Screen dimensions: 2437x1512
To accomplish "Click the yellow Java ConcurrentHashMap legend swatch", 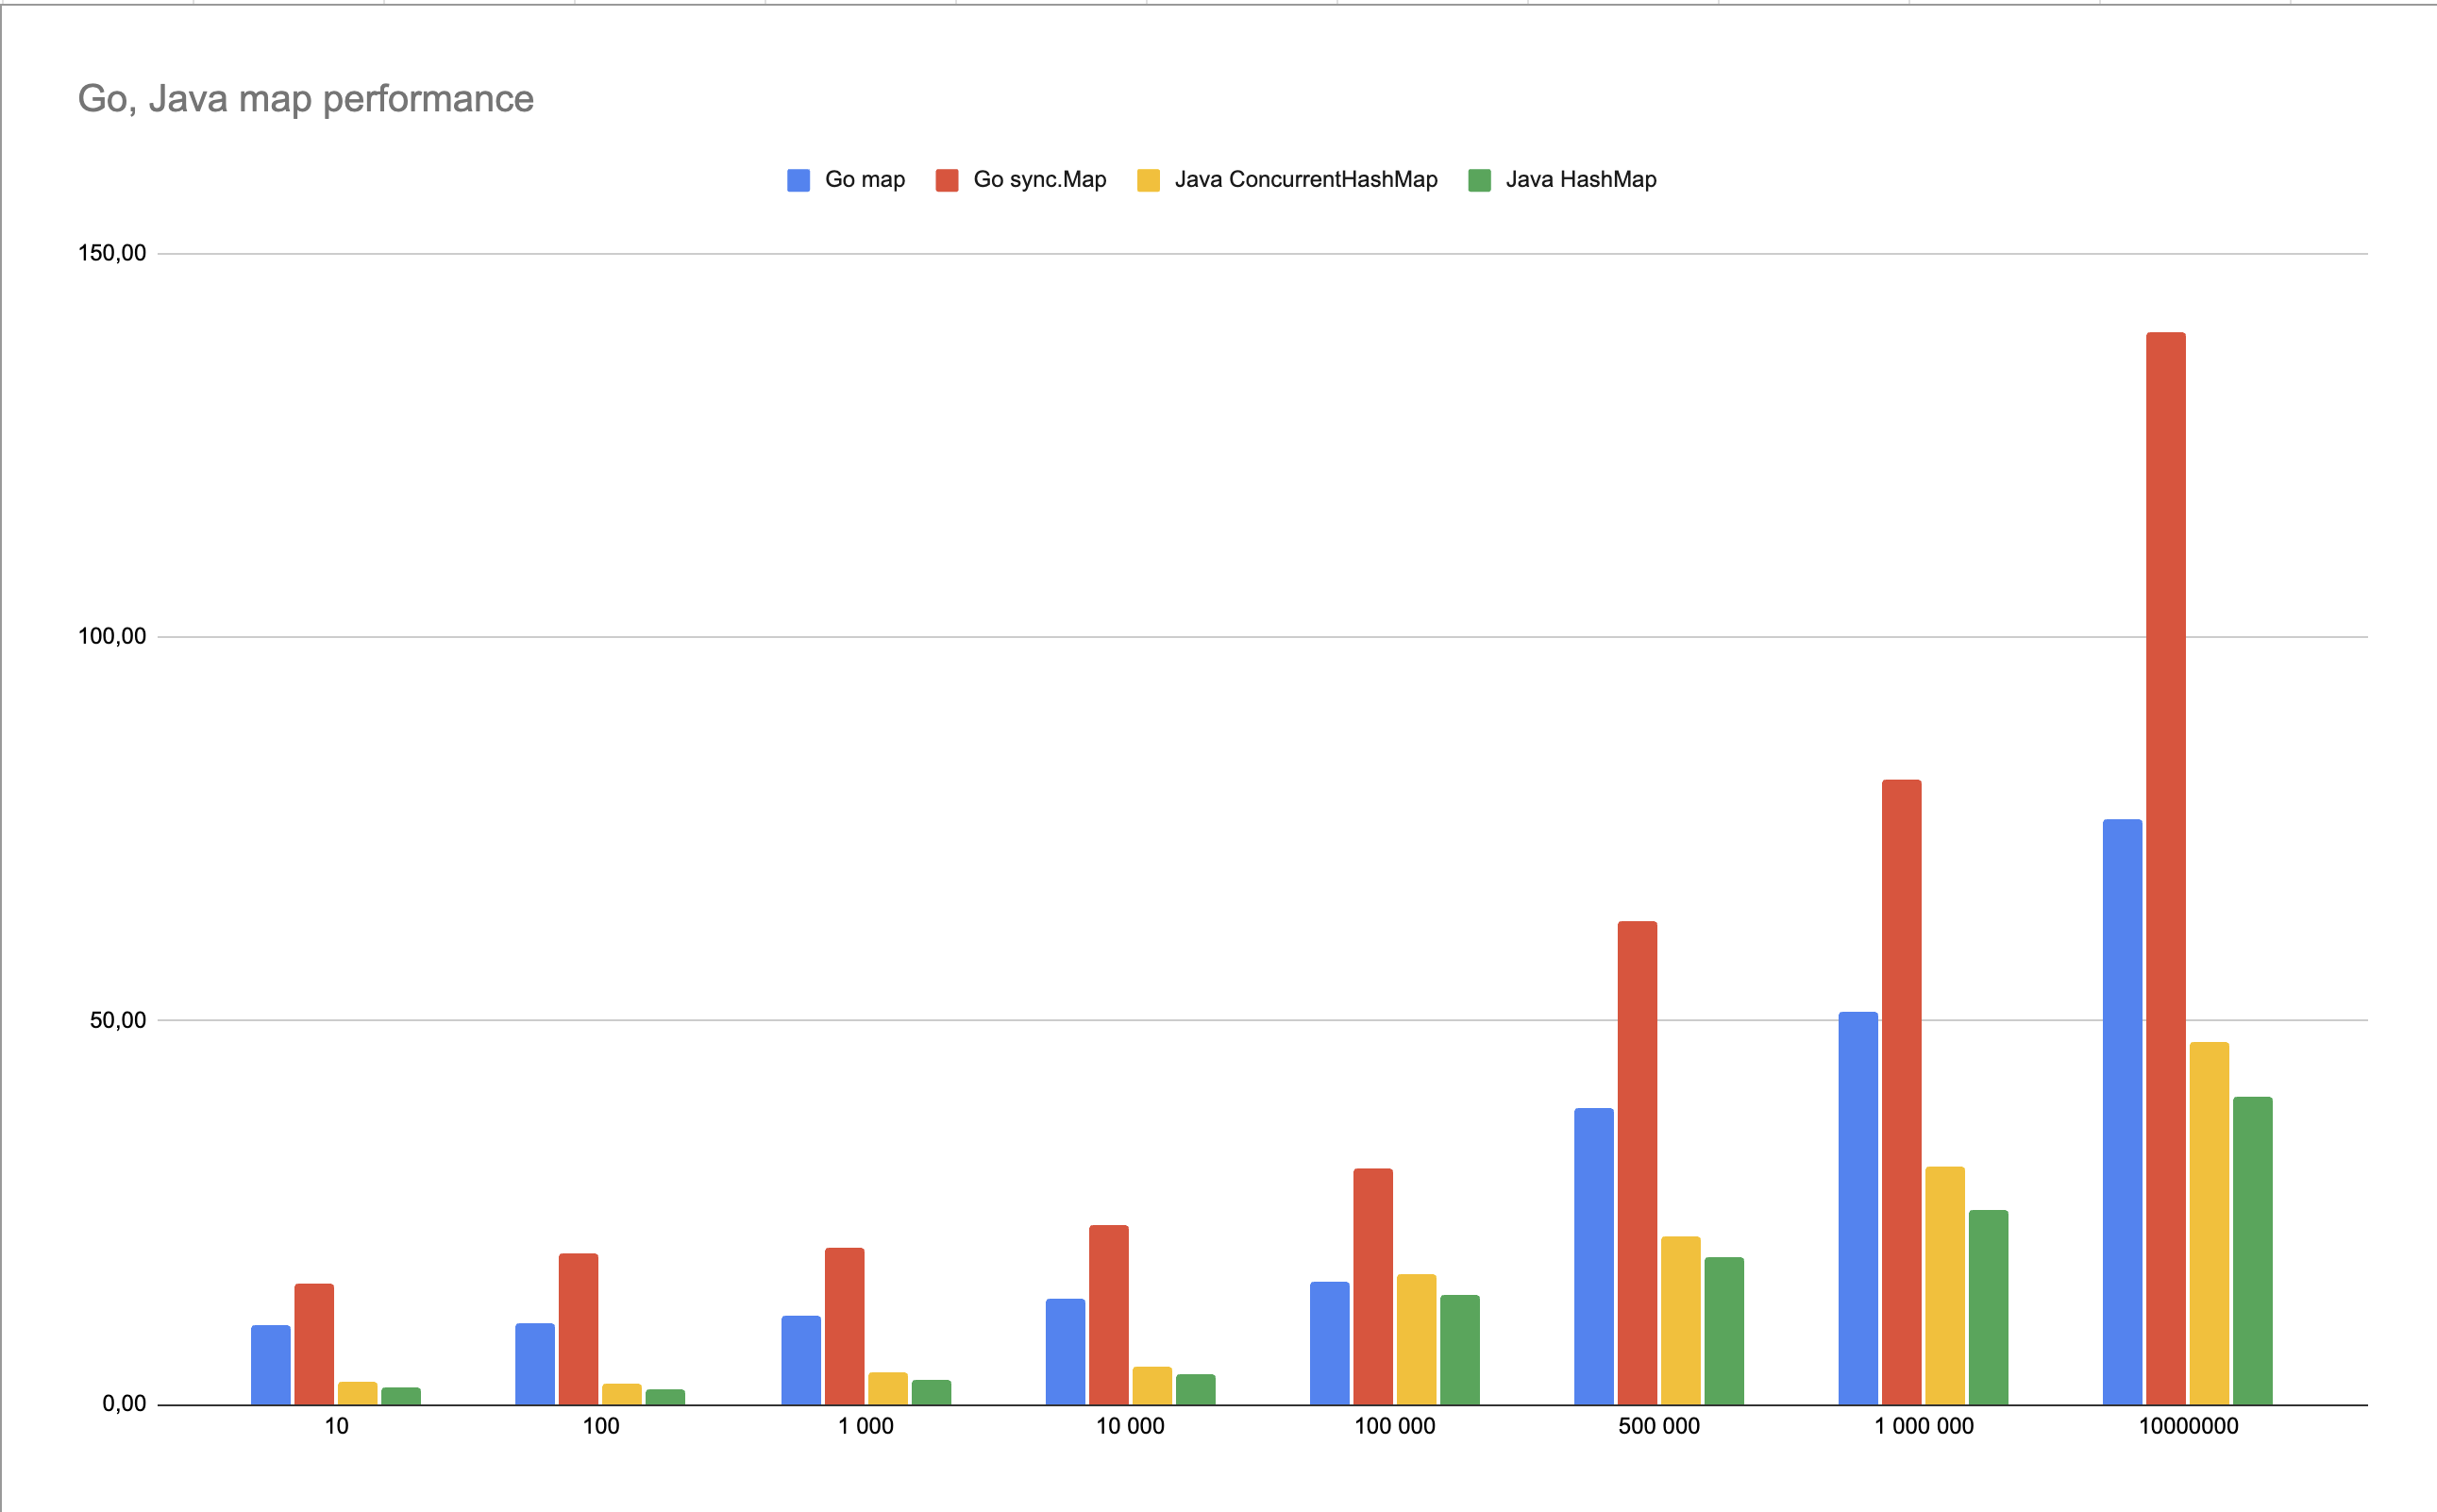I will point(1148,180).
